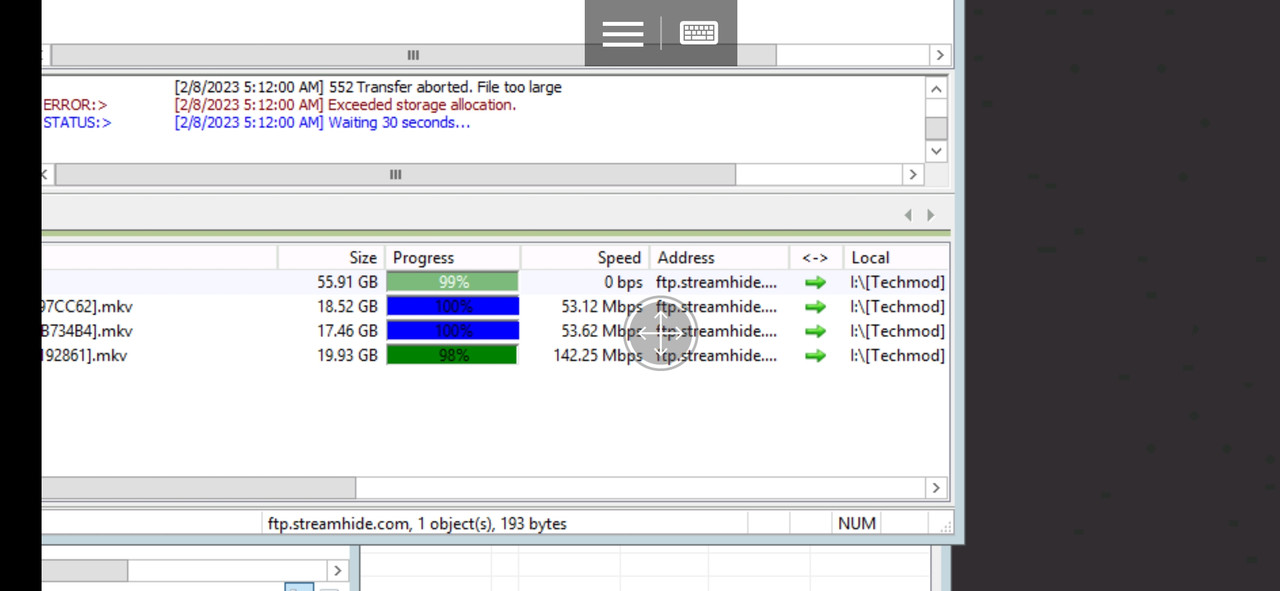This screenshot has width=1280, height=591.
Task: Click green arrow on the 92861].mkv row
Action: (x=815, y=355)
